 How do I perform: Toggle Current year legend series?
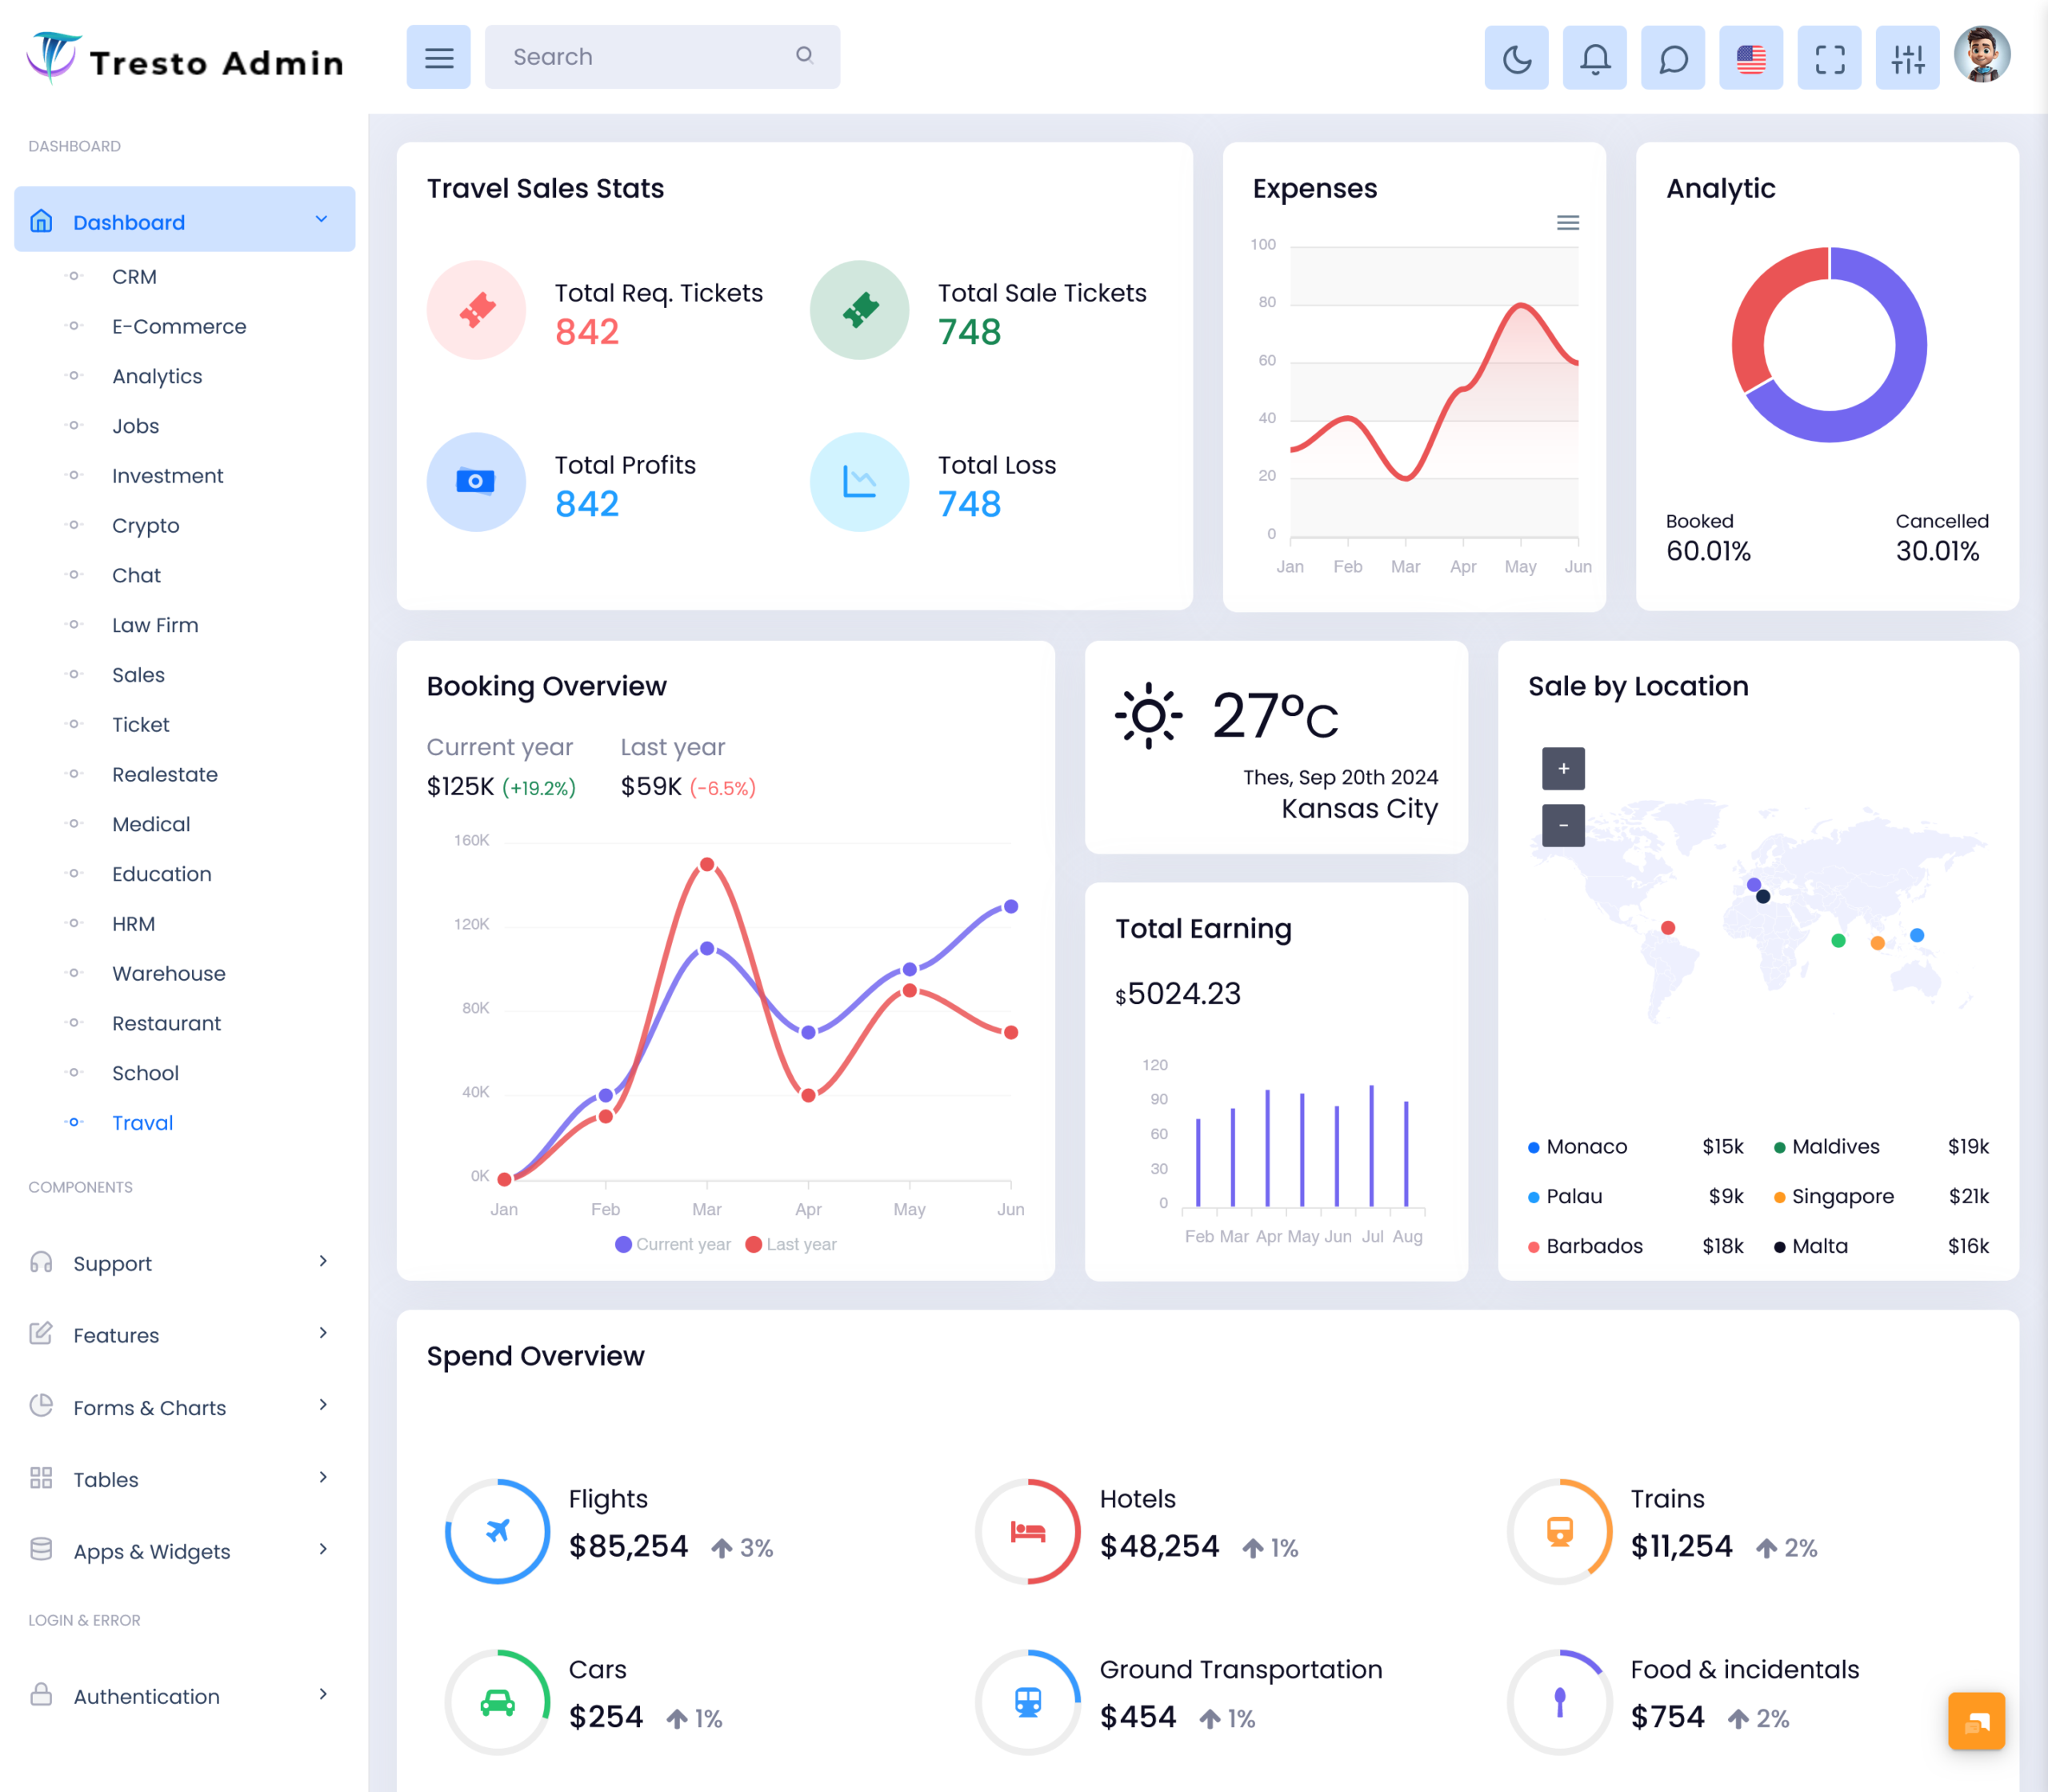point(673,1244)
